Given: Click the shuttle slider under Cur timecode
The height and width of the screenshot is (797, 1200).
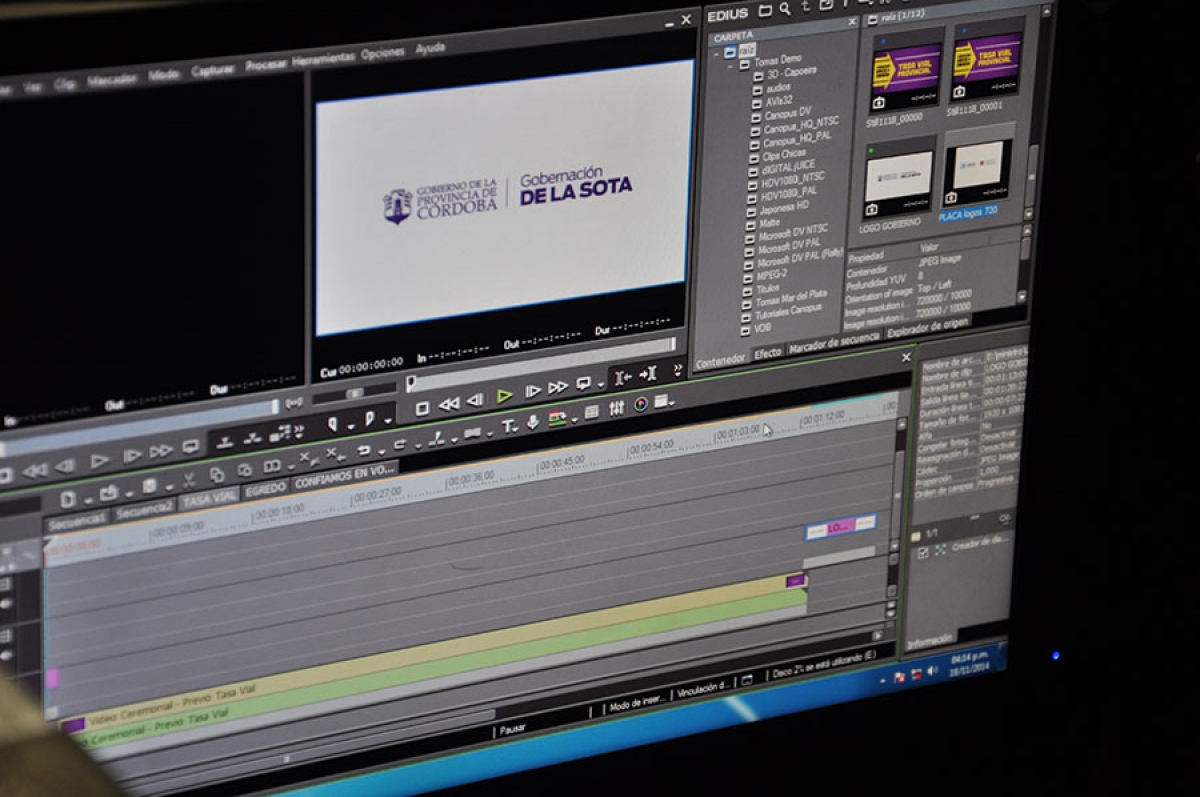Looking at the screenshot, I should [x=355, y=393].
